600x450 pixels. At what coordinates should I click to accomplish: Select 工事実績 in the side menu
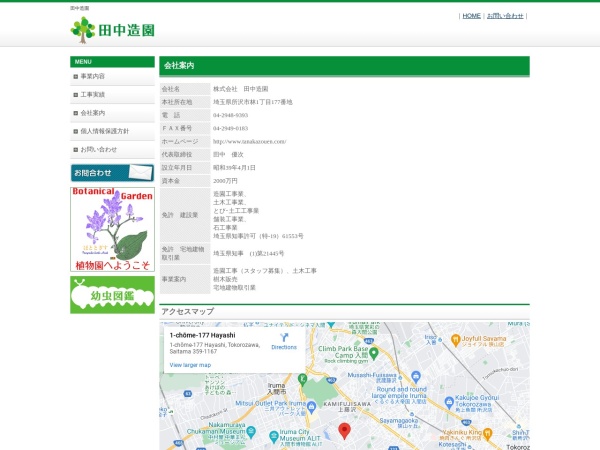coord(112,95)
